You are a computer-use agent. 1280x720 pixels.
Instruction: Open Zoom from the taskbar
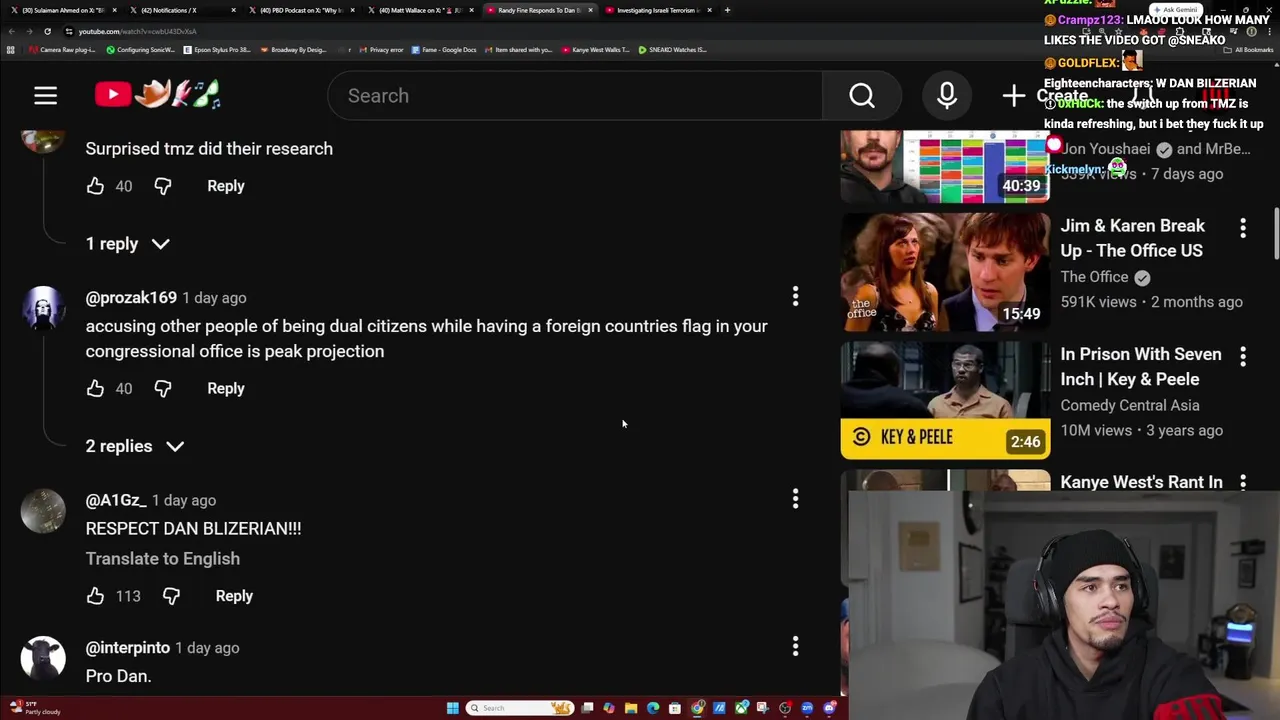point(807,708)
